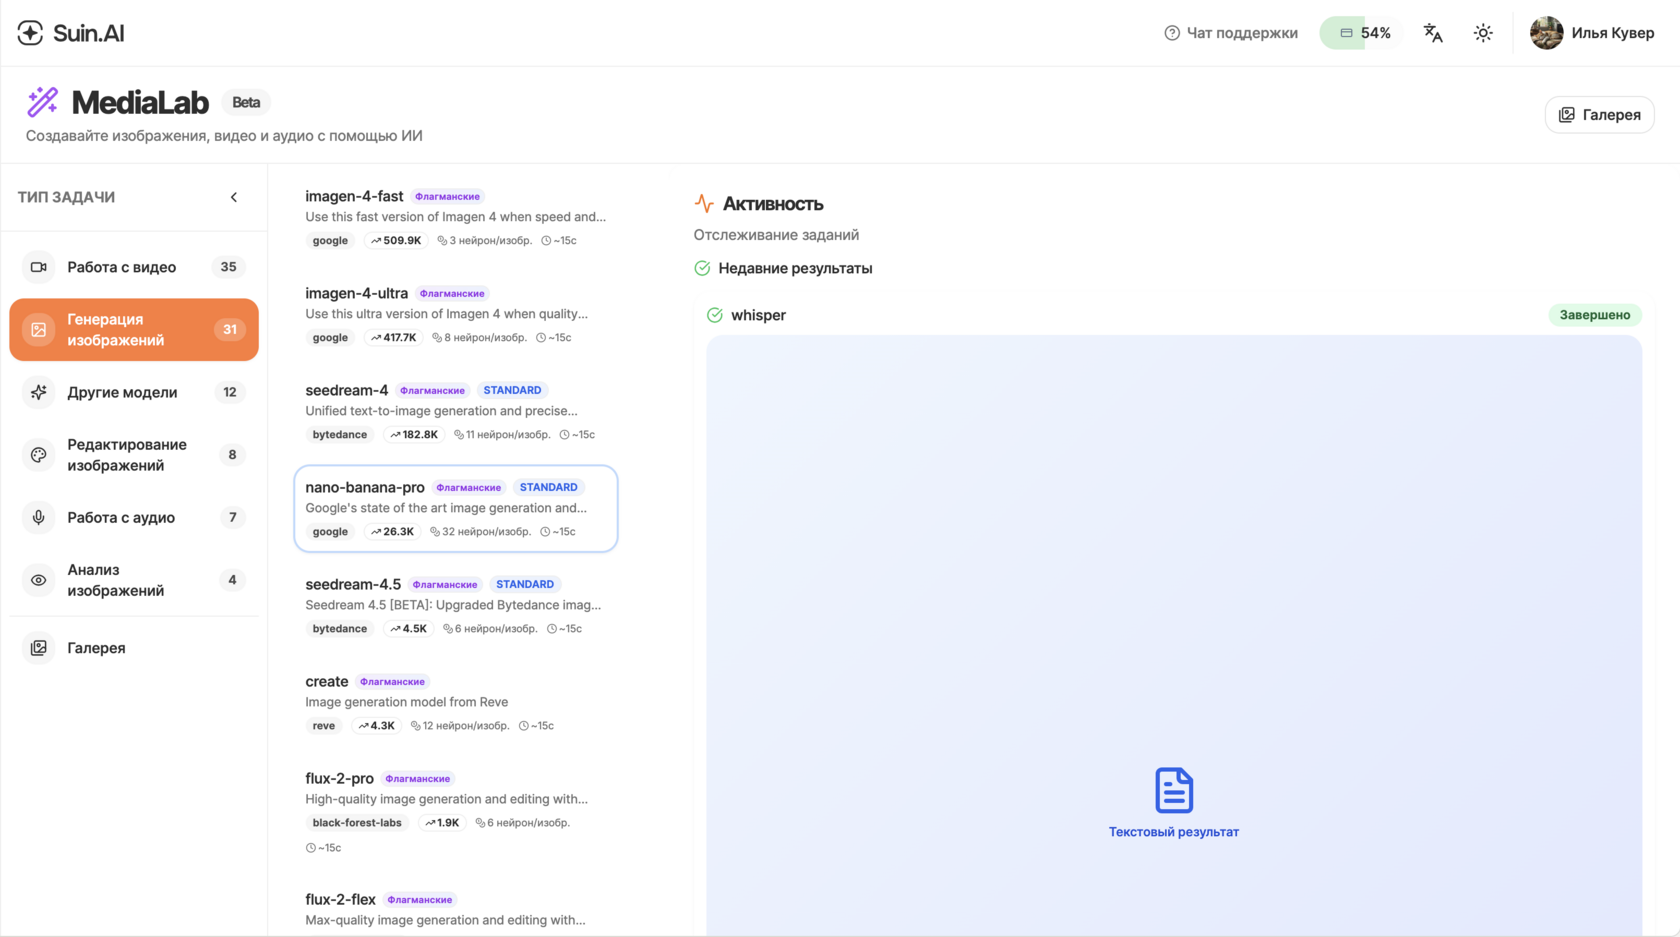Open the support chat help icon

[x=1172, y=33]
